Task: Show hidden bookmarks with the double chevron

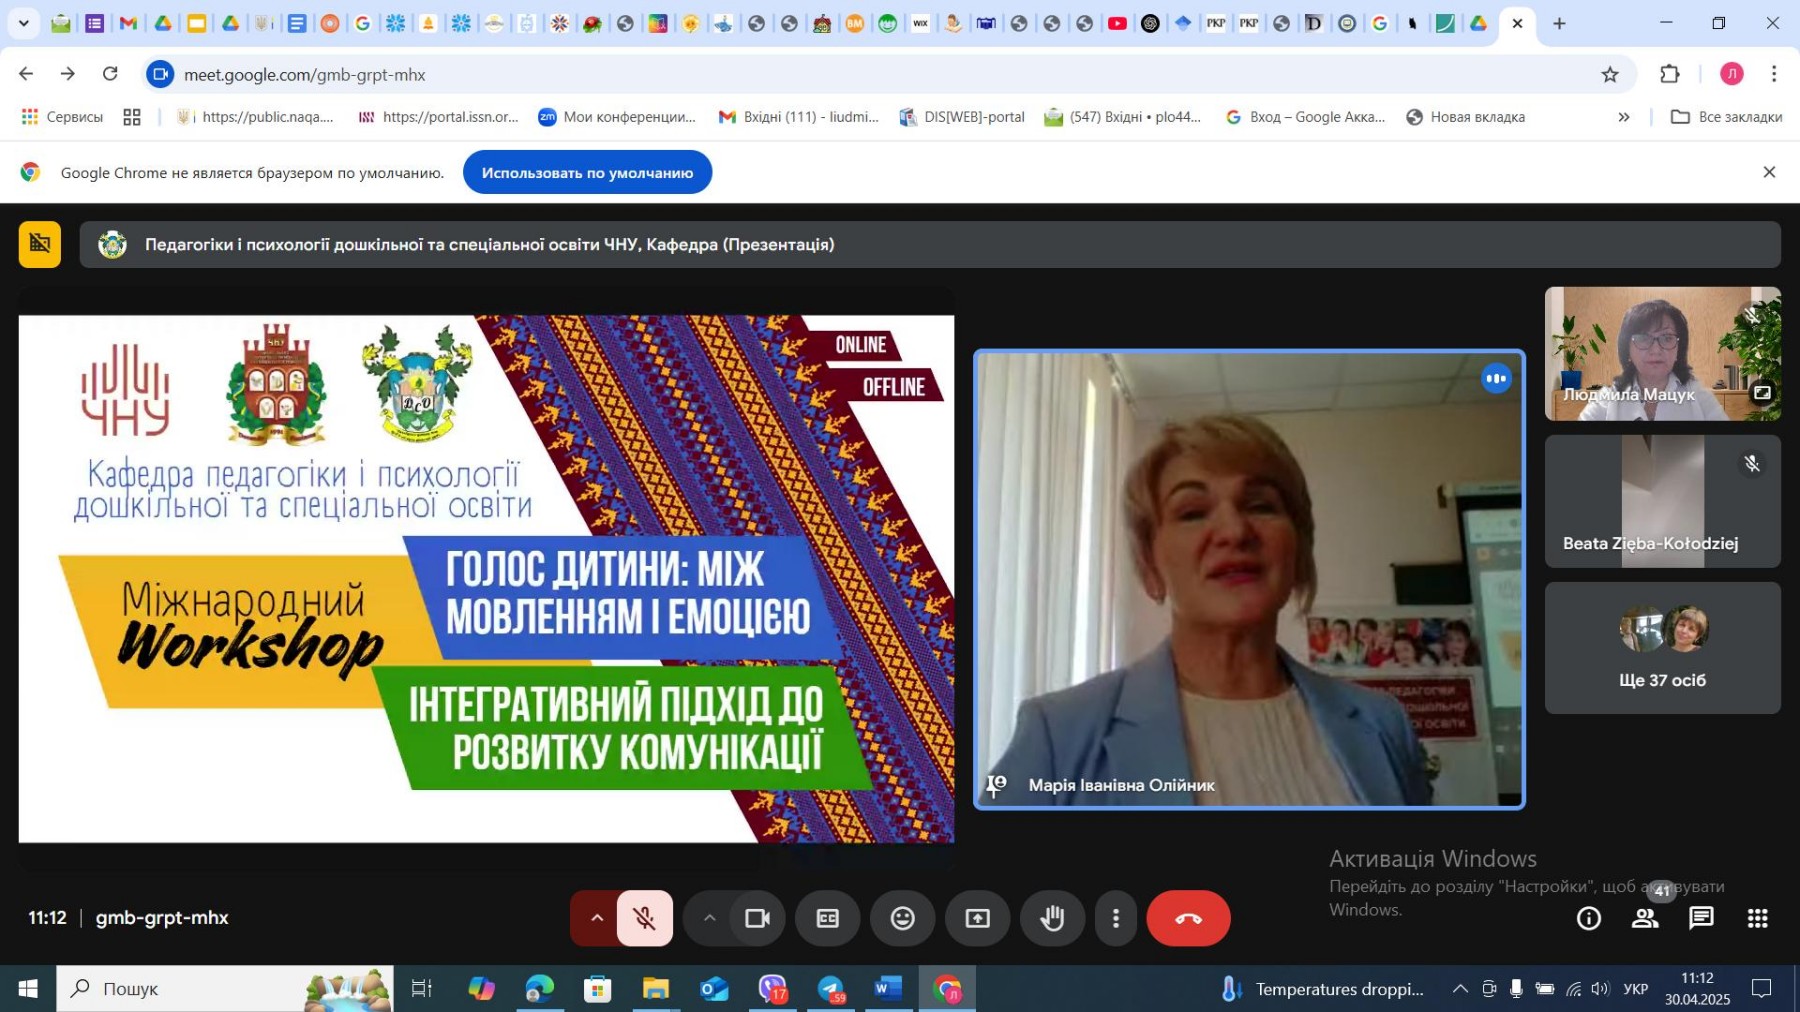Action: 1624,117
